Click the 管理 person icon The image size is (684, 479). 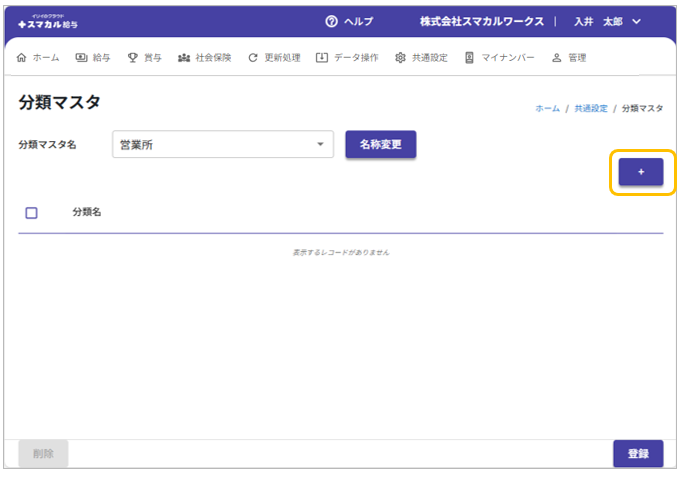[x=557, y=58]
